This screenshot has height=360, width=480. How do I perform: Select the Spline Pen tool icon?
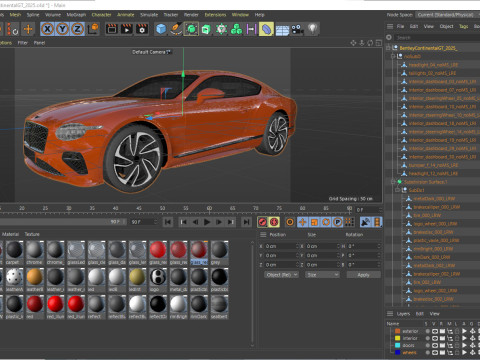[x=176, y=29]
